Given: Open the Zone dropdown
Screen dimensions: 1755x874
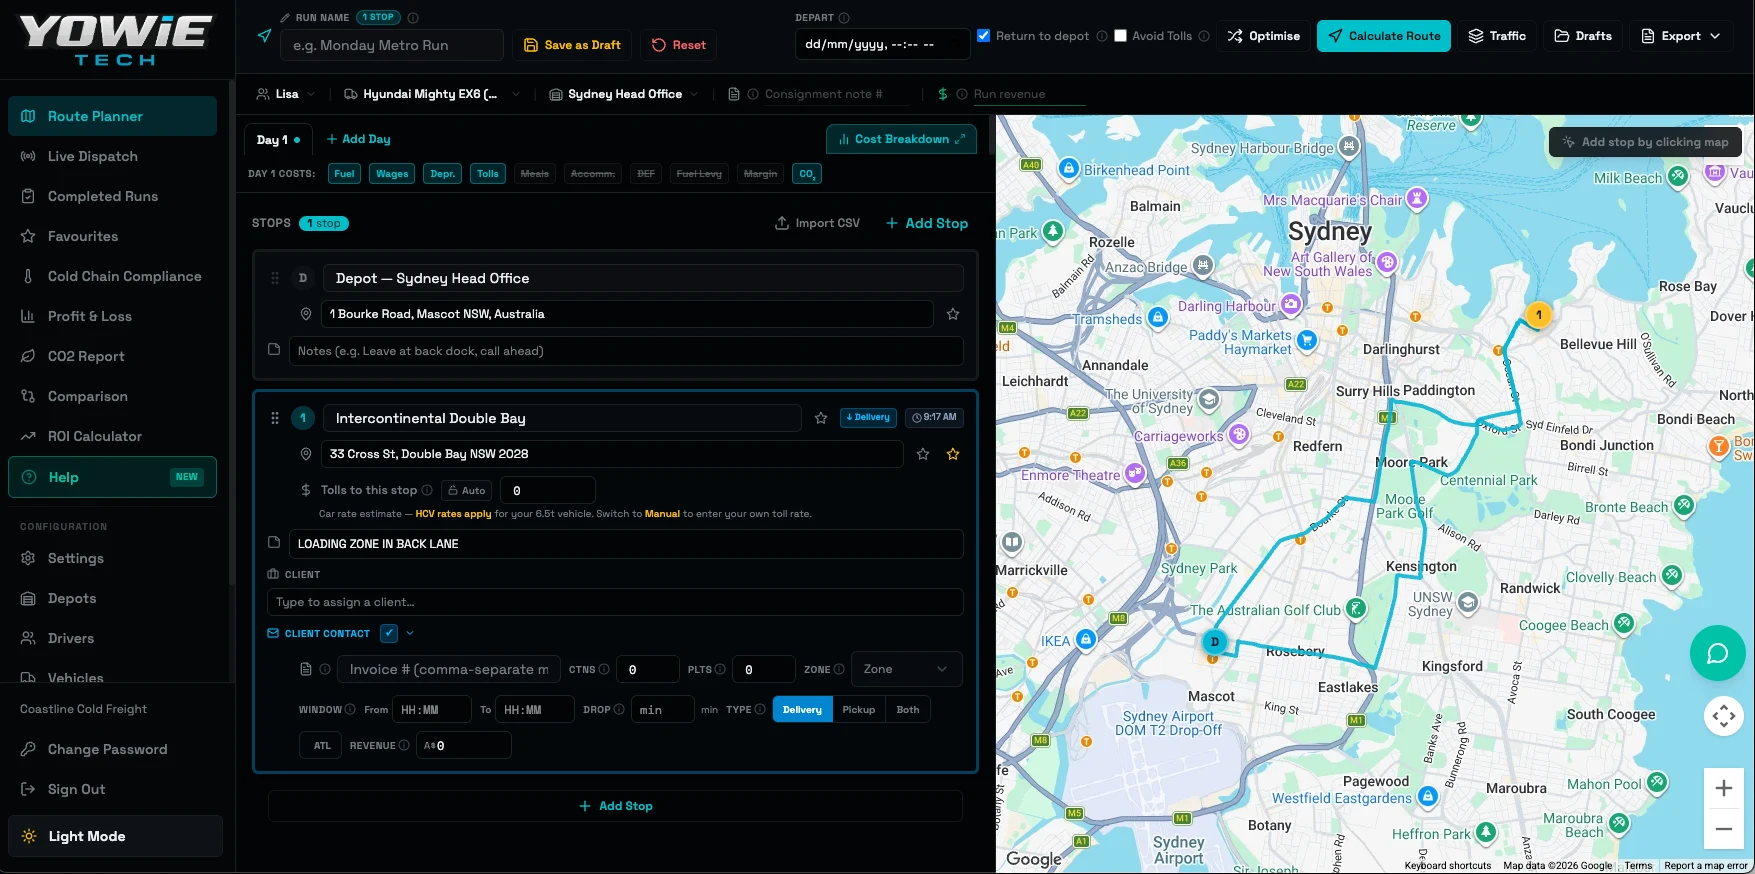Looking at the screenshot, I should (x=907, y=669).
